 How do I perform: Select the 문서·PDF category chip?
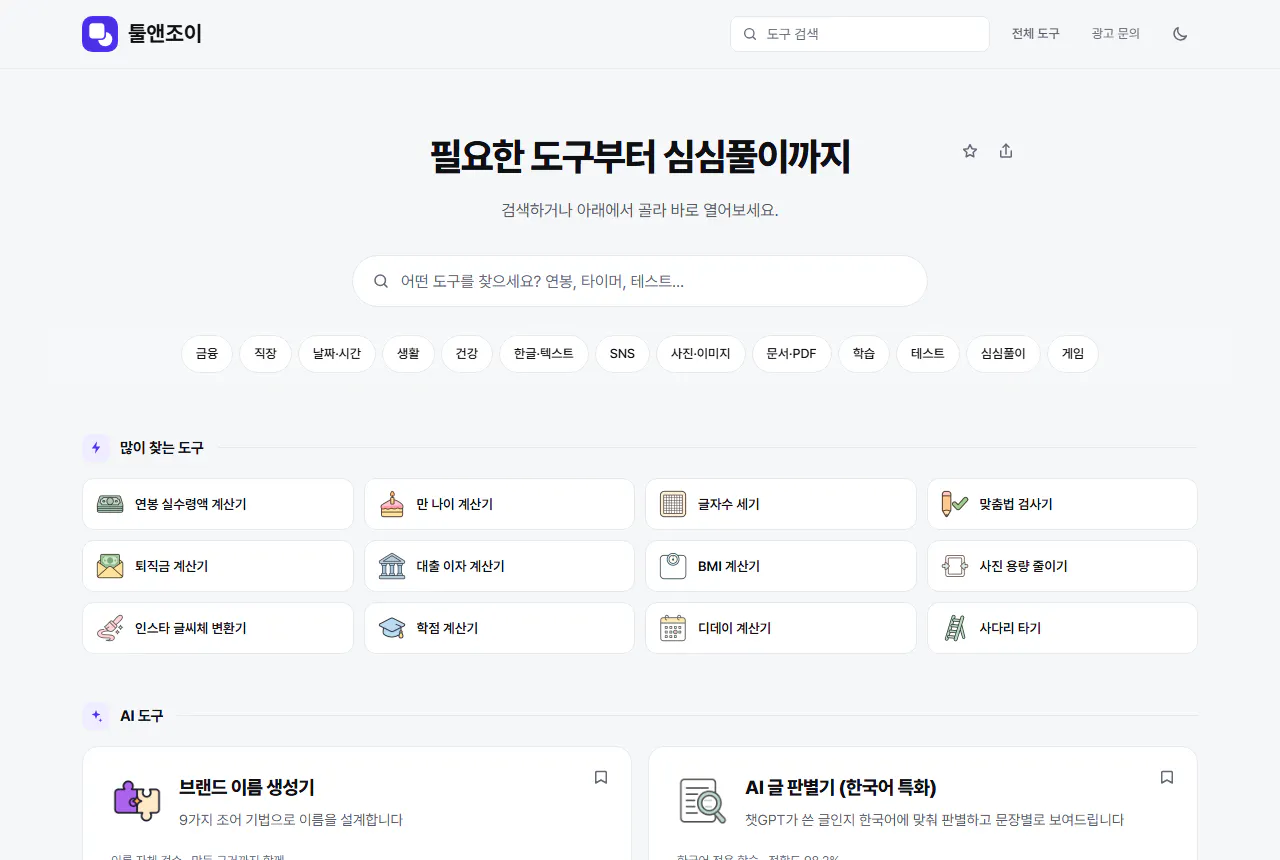pos(792,354)
